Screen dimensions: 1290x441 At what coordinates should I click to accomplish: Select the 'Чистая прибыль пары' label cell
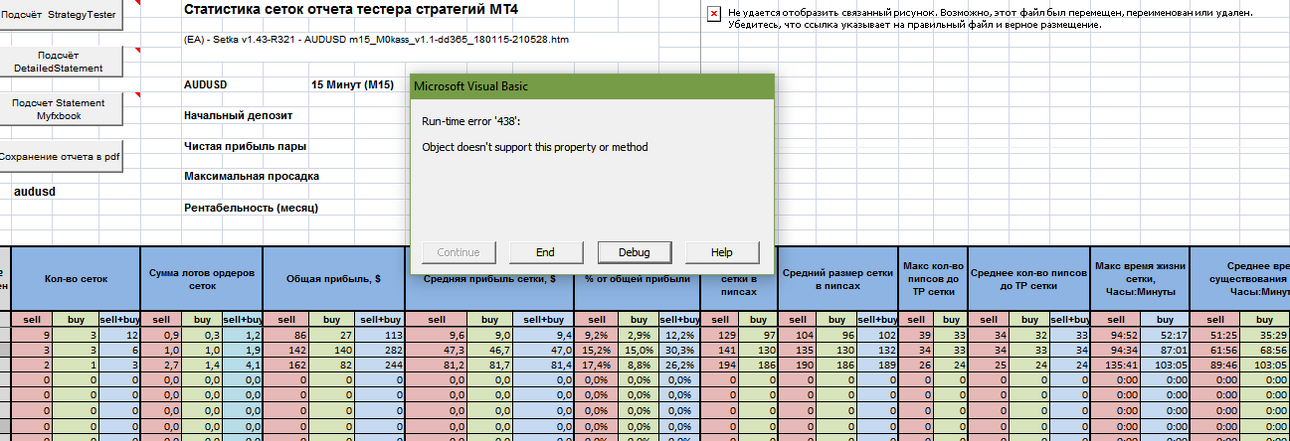[245, 146]
